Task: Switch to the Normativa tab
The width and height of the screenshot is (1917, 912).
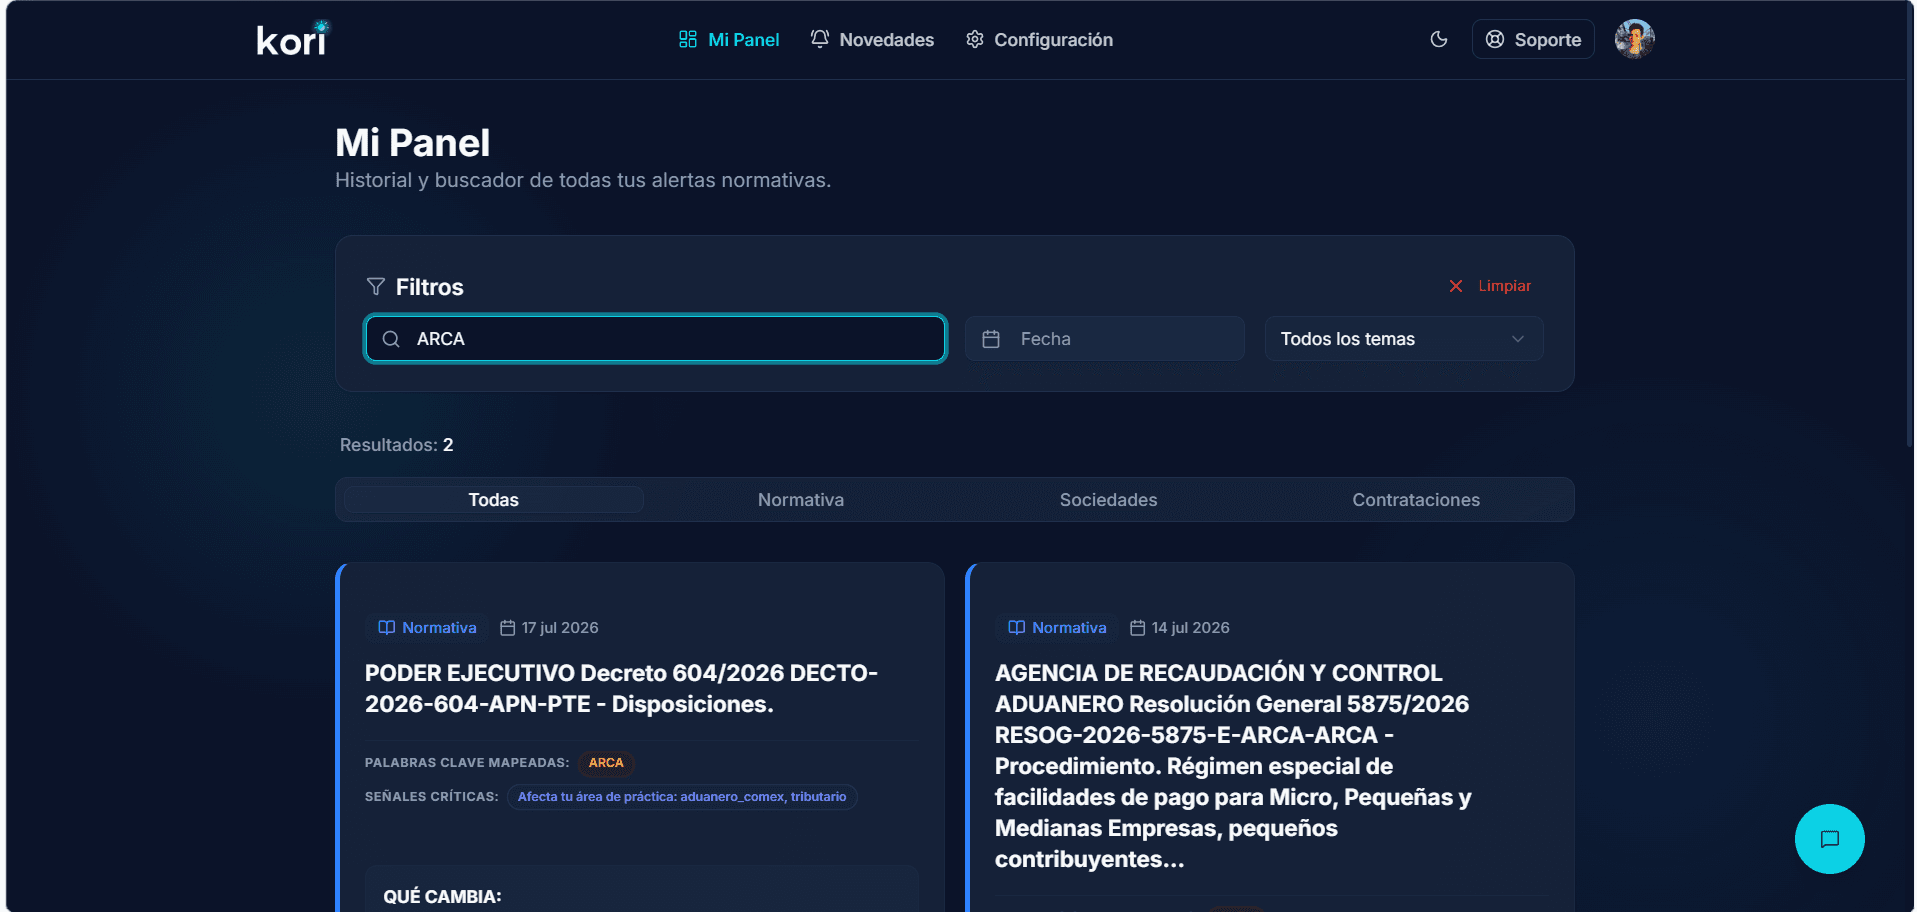Action: (801, 500)
